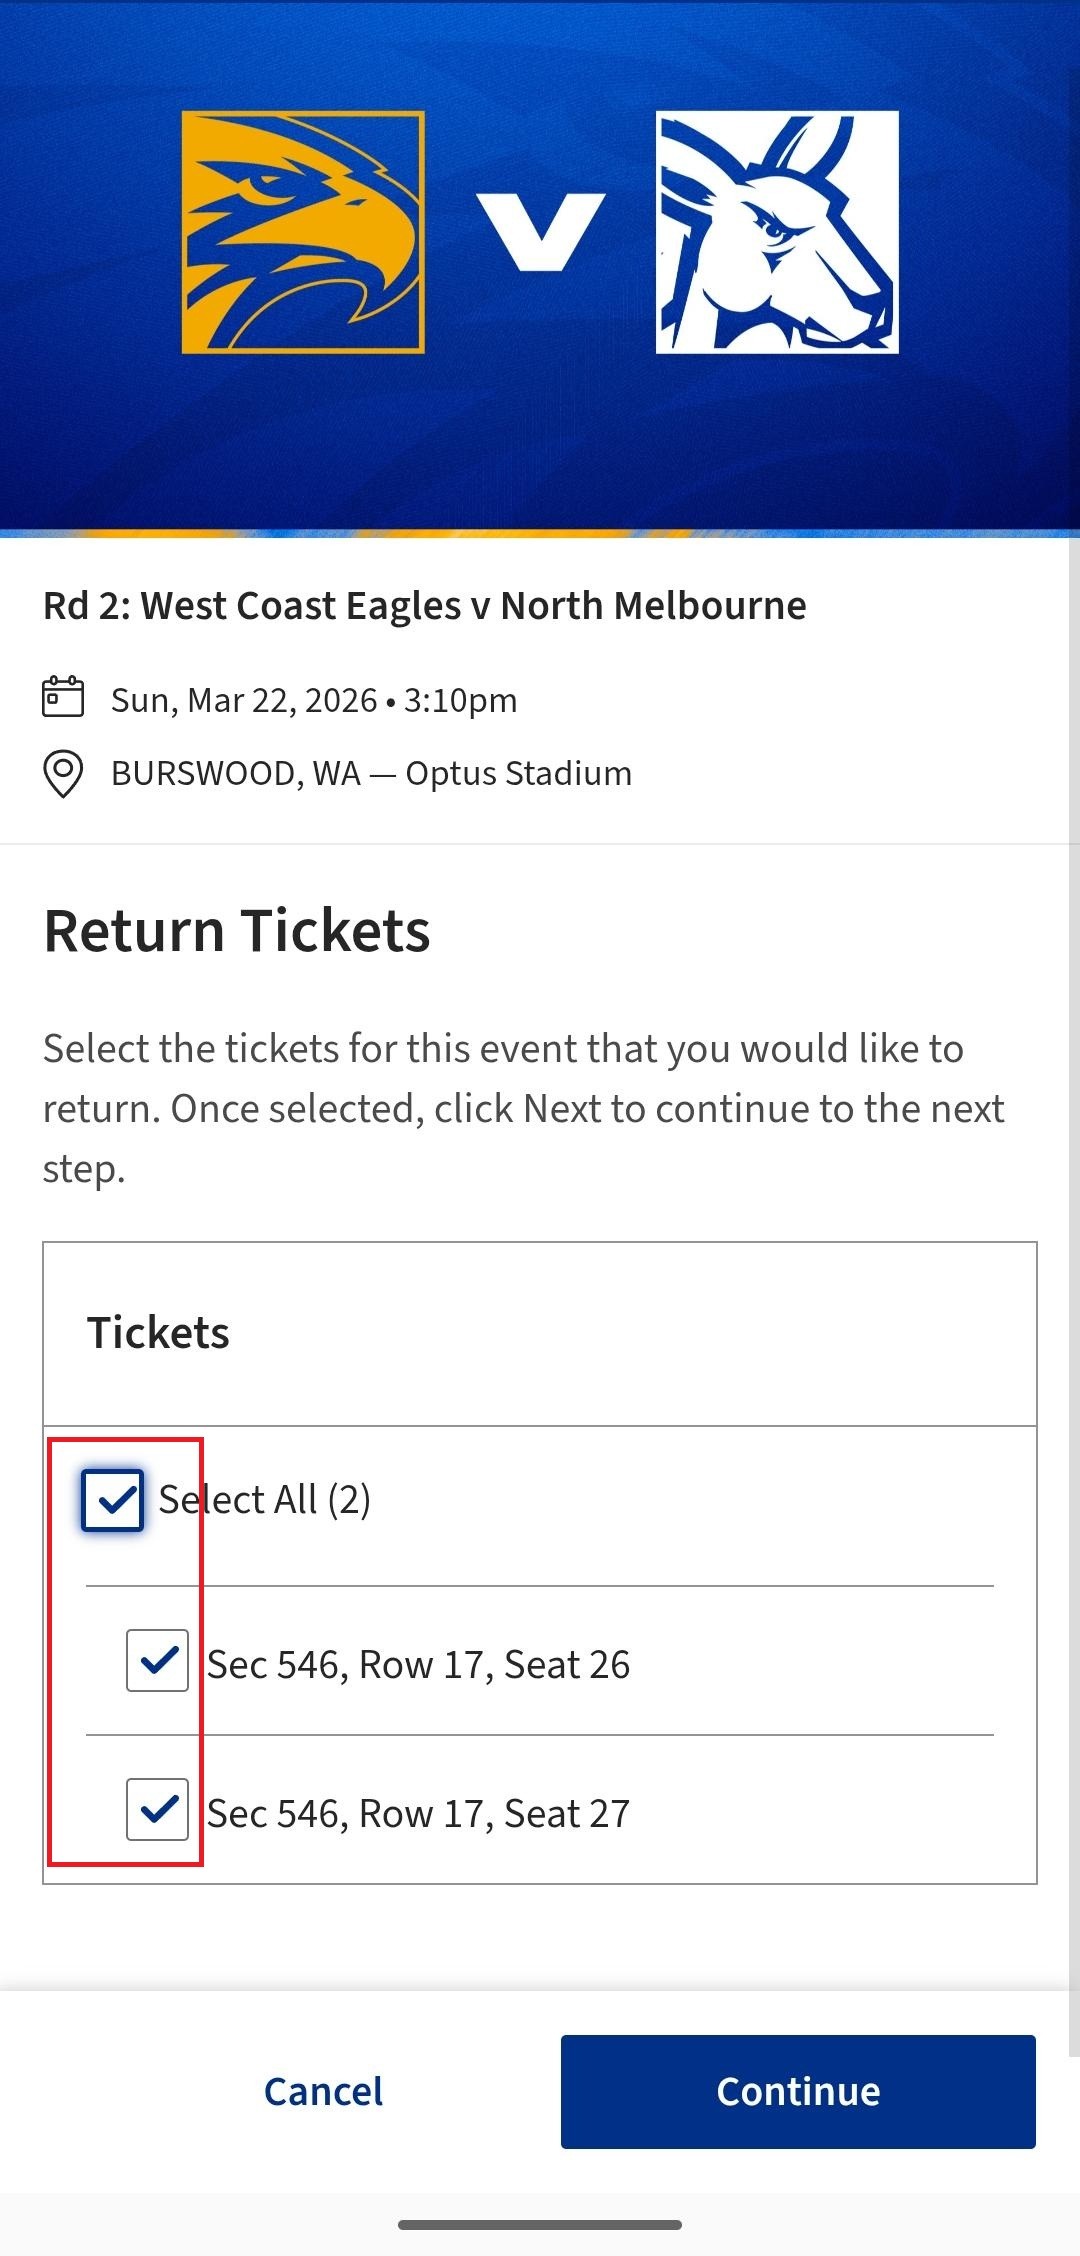The height and width of the screenshot is (2256, 1080).
Task: Tap the home indicator bar at bottom
Action: point(540,2225)
